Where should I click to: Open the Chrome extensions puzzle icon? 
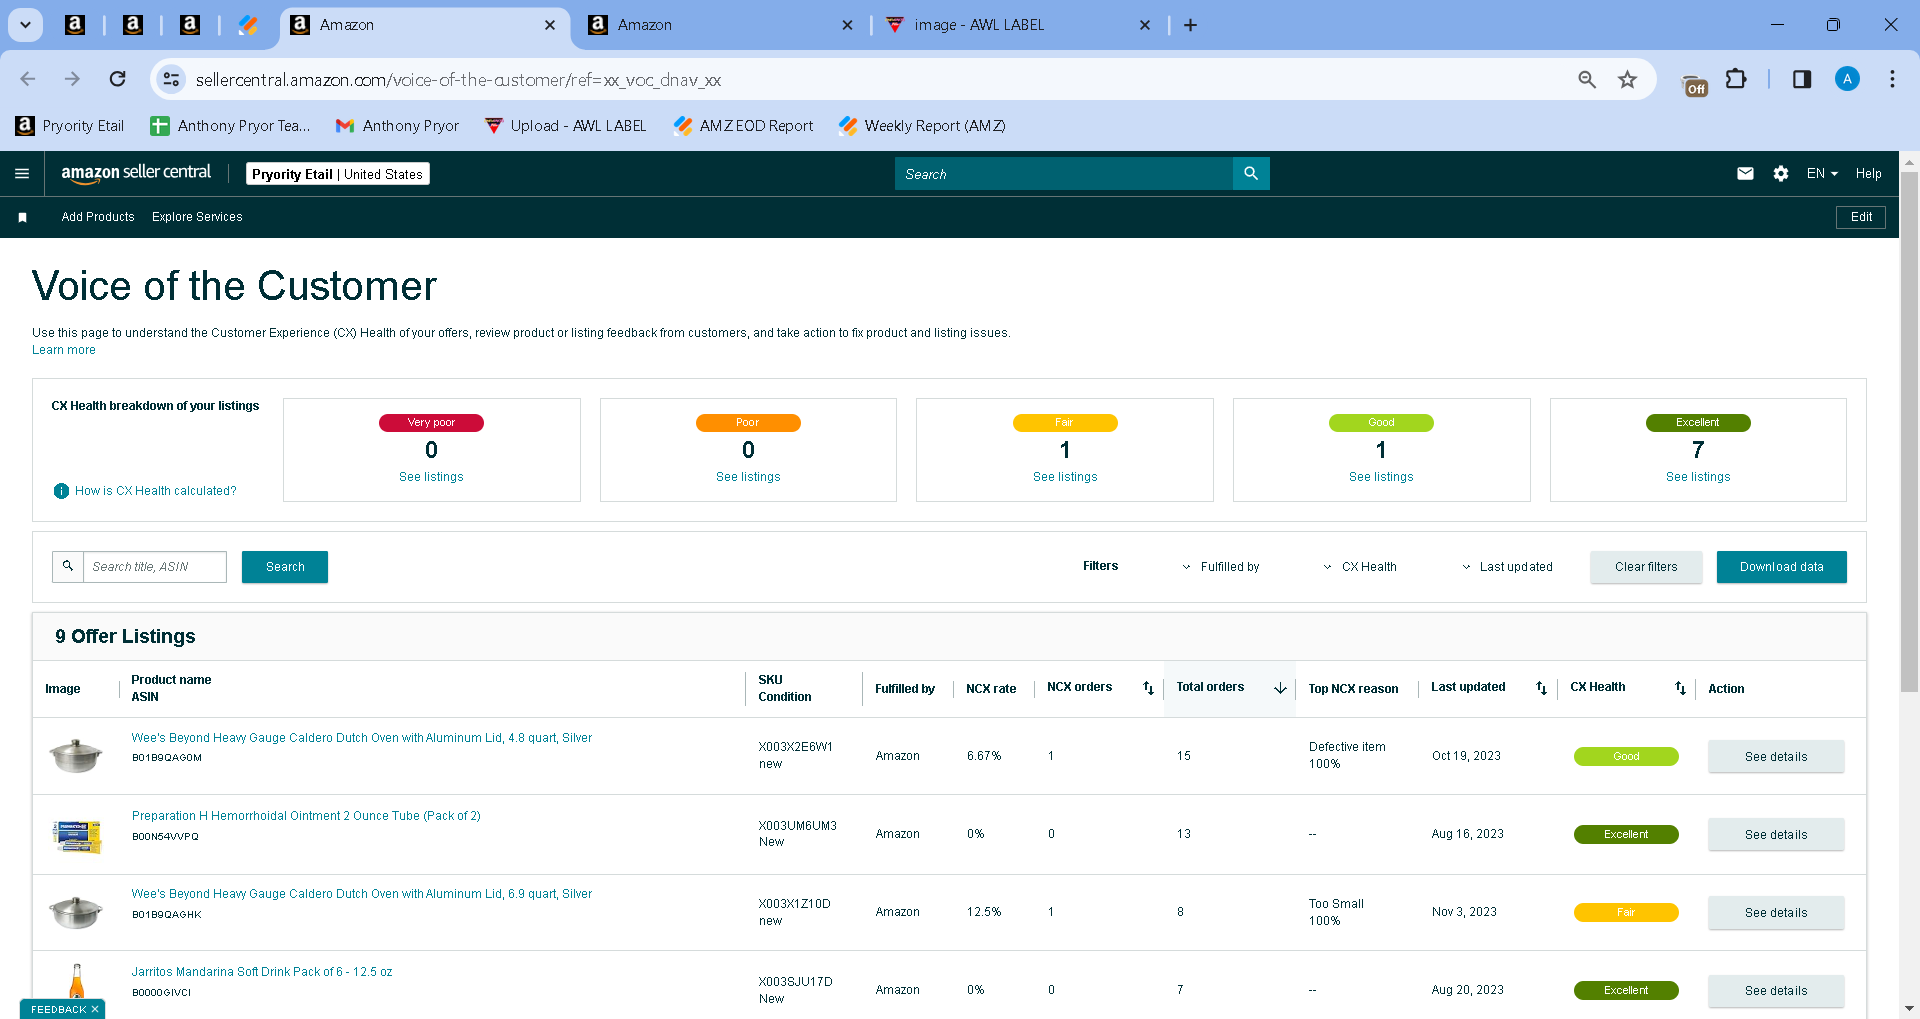click(x=1737, y=79)
